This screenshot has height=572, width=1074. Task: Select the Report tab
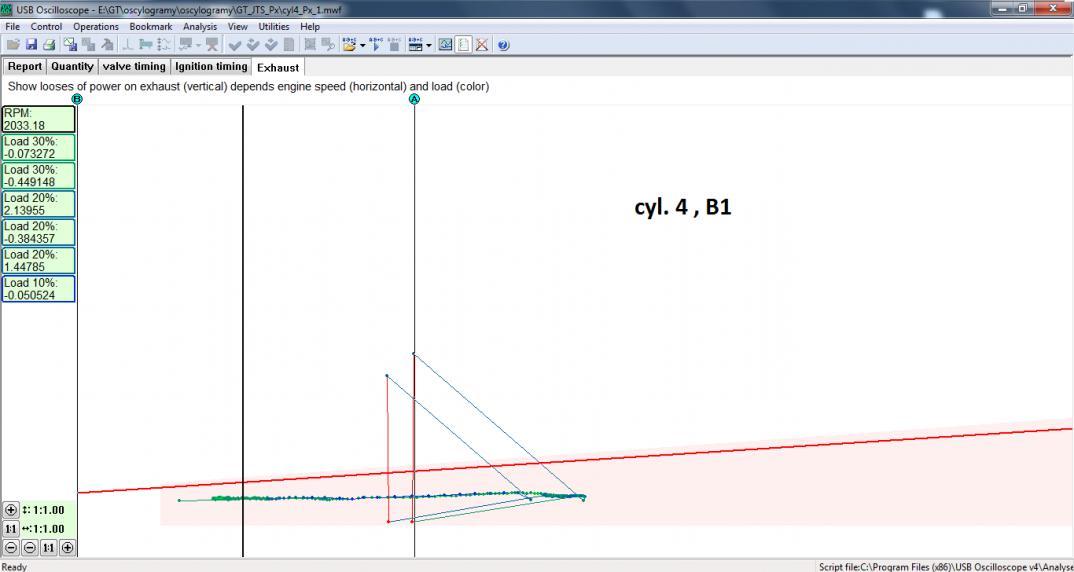point(25,67)
